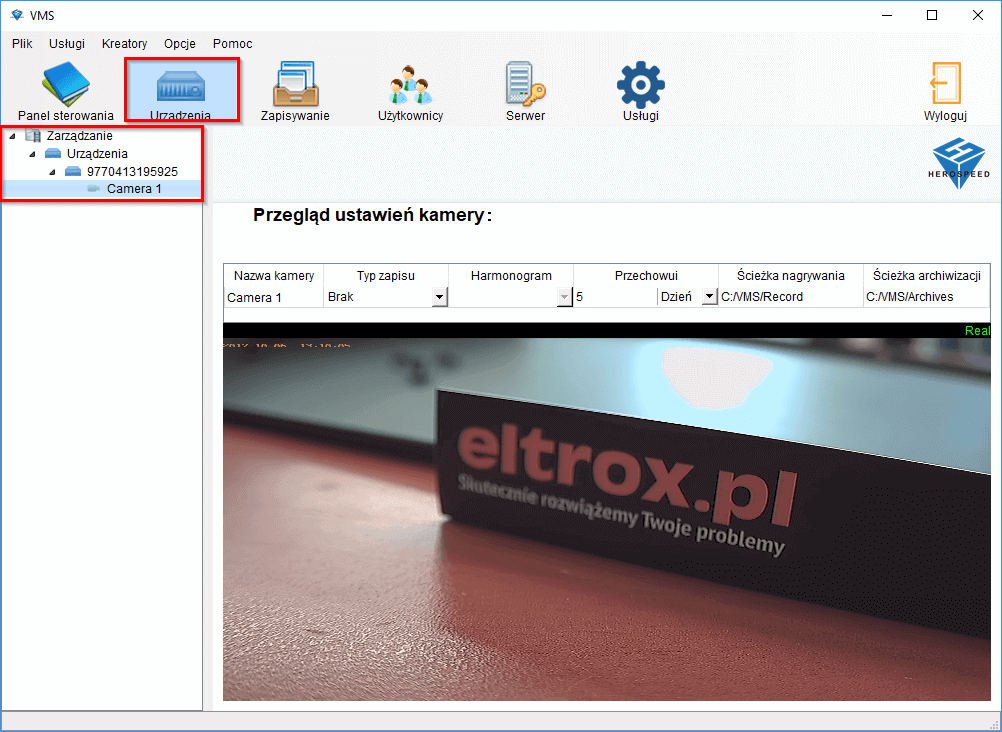The height and width of the screenshot is (732, 1002).
Task: Open the Dzień retention dropdown
Action: (710, 296)
